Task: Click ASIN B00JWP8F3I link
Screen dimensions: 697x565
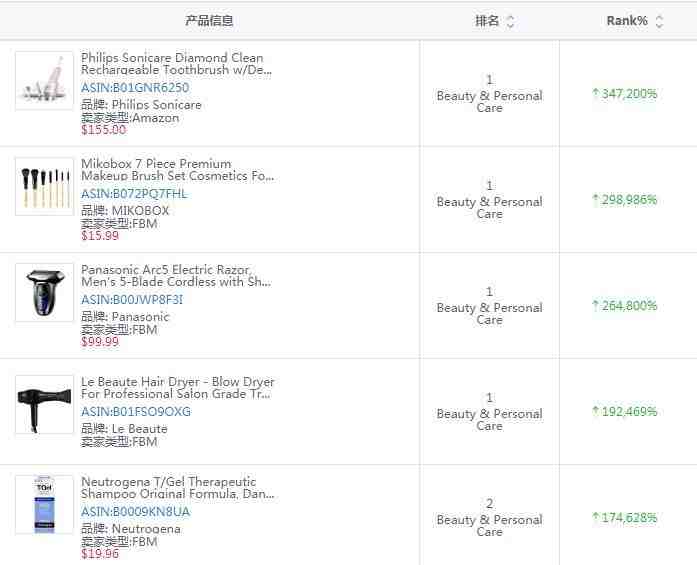Action: point(132,300)
